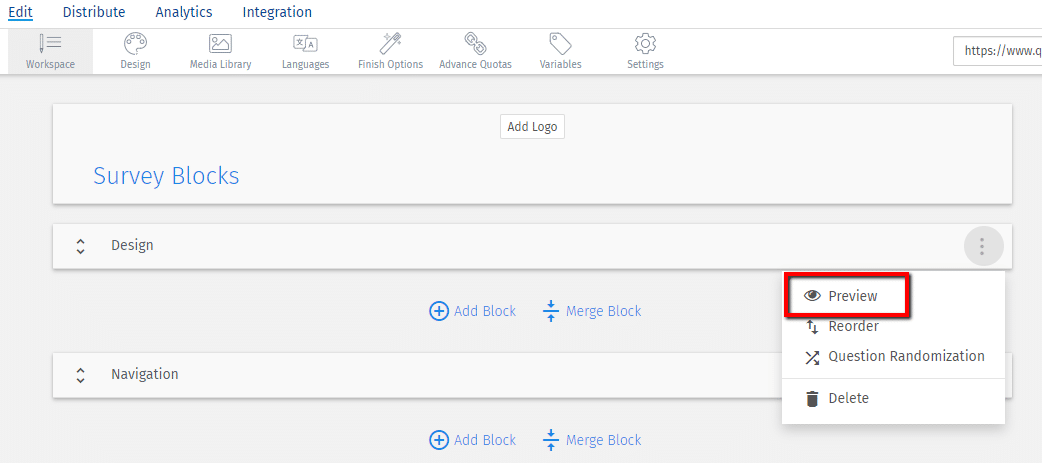
Task: Open the Media Library image icon
Action: point(220,44)
